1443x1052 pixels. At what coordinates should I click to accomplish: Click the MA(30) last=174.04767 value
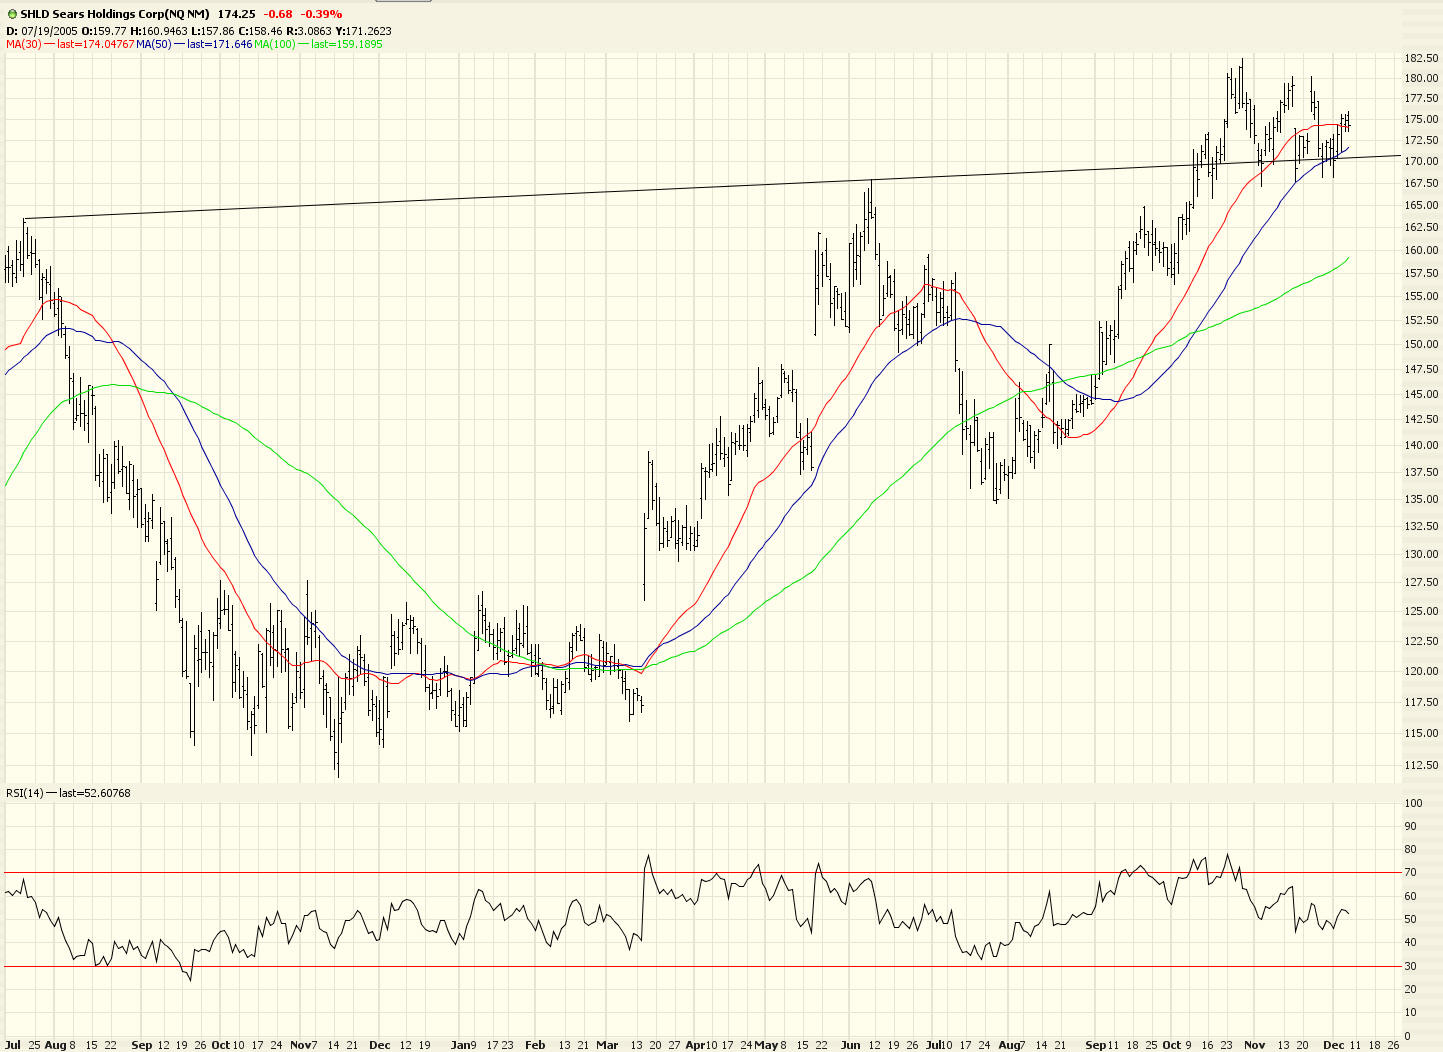tap(95, 44)
